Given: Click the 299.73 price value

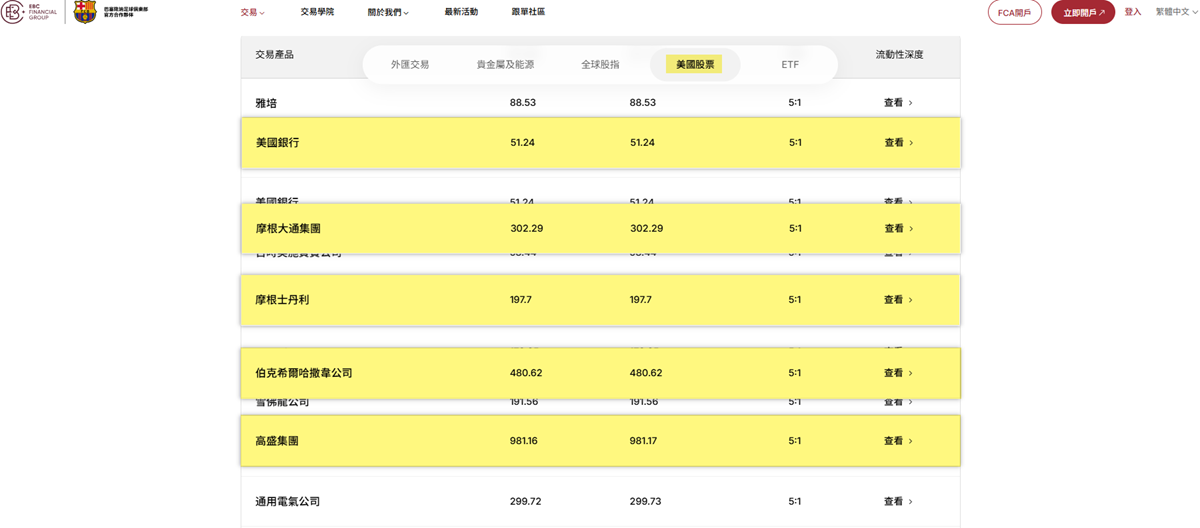Looking at the screenshot, I should pos(645,502).
